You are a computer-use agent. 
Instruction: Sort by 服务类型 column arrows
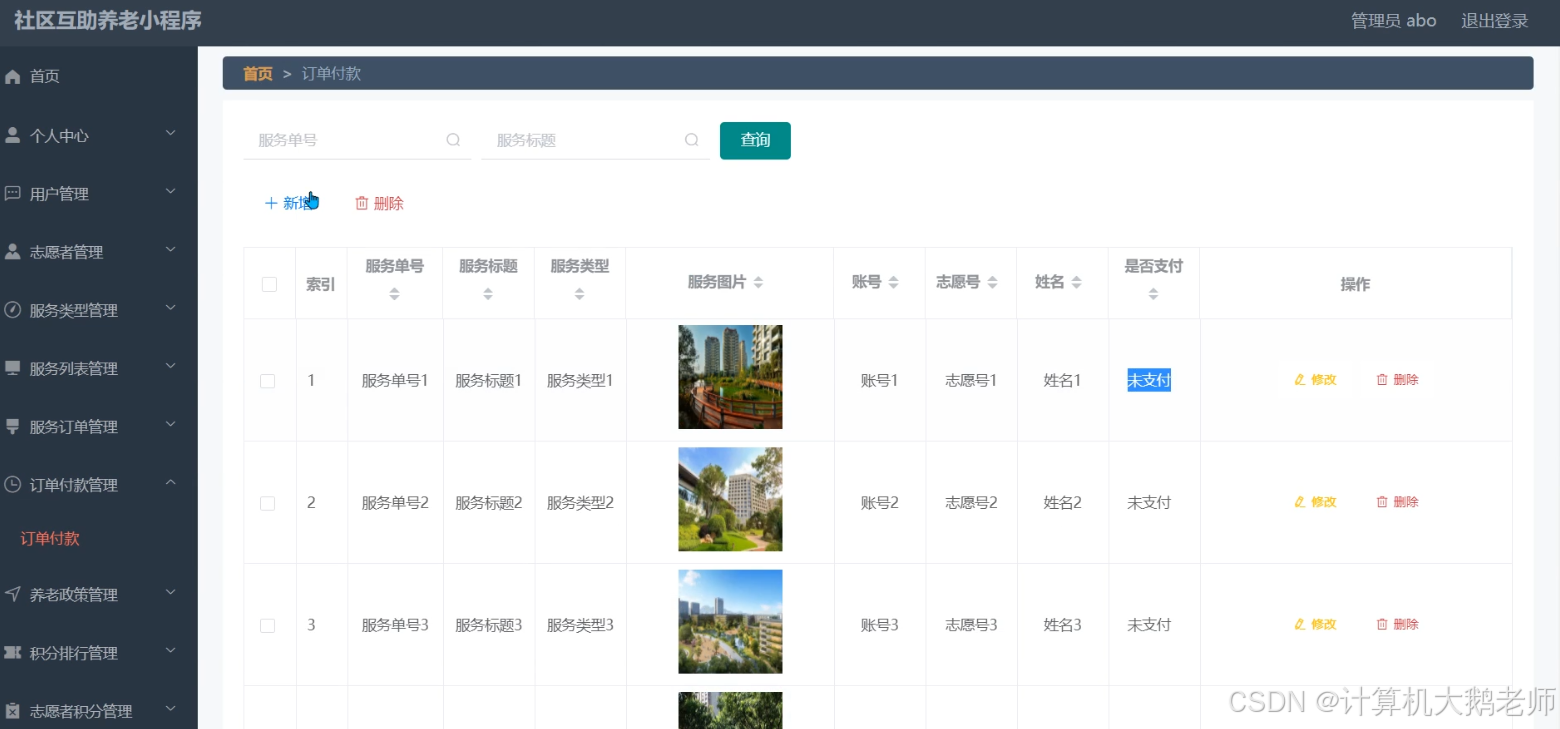pyautogui.click(x=579, y=294)
